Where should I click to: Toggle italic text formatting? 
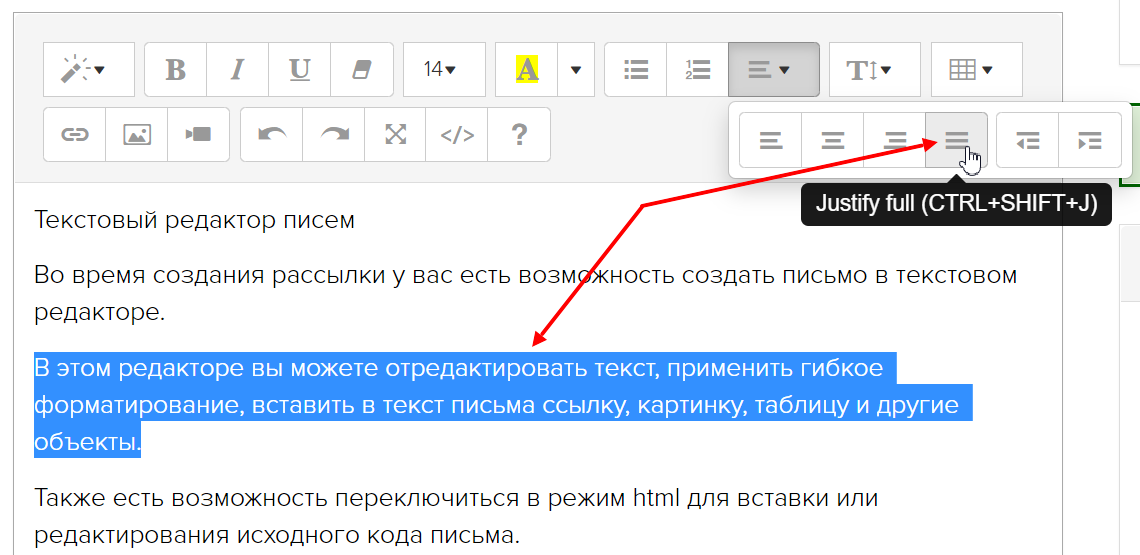[237, 69]
